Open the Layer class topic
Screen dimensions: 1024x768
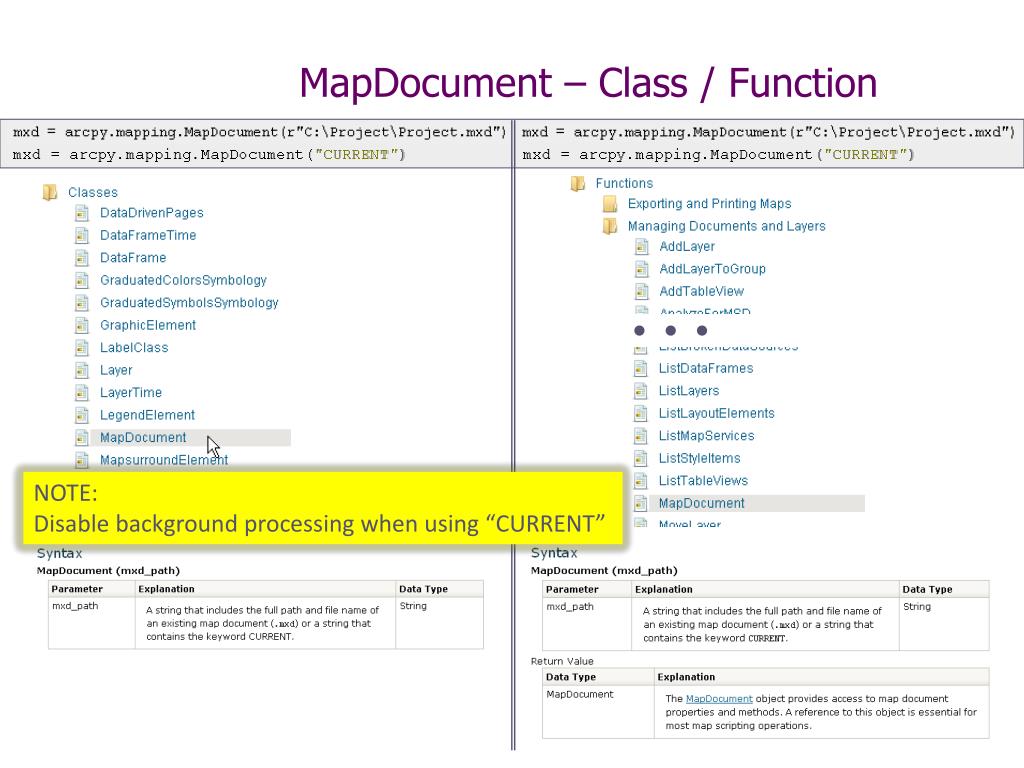(116, 370)
